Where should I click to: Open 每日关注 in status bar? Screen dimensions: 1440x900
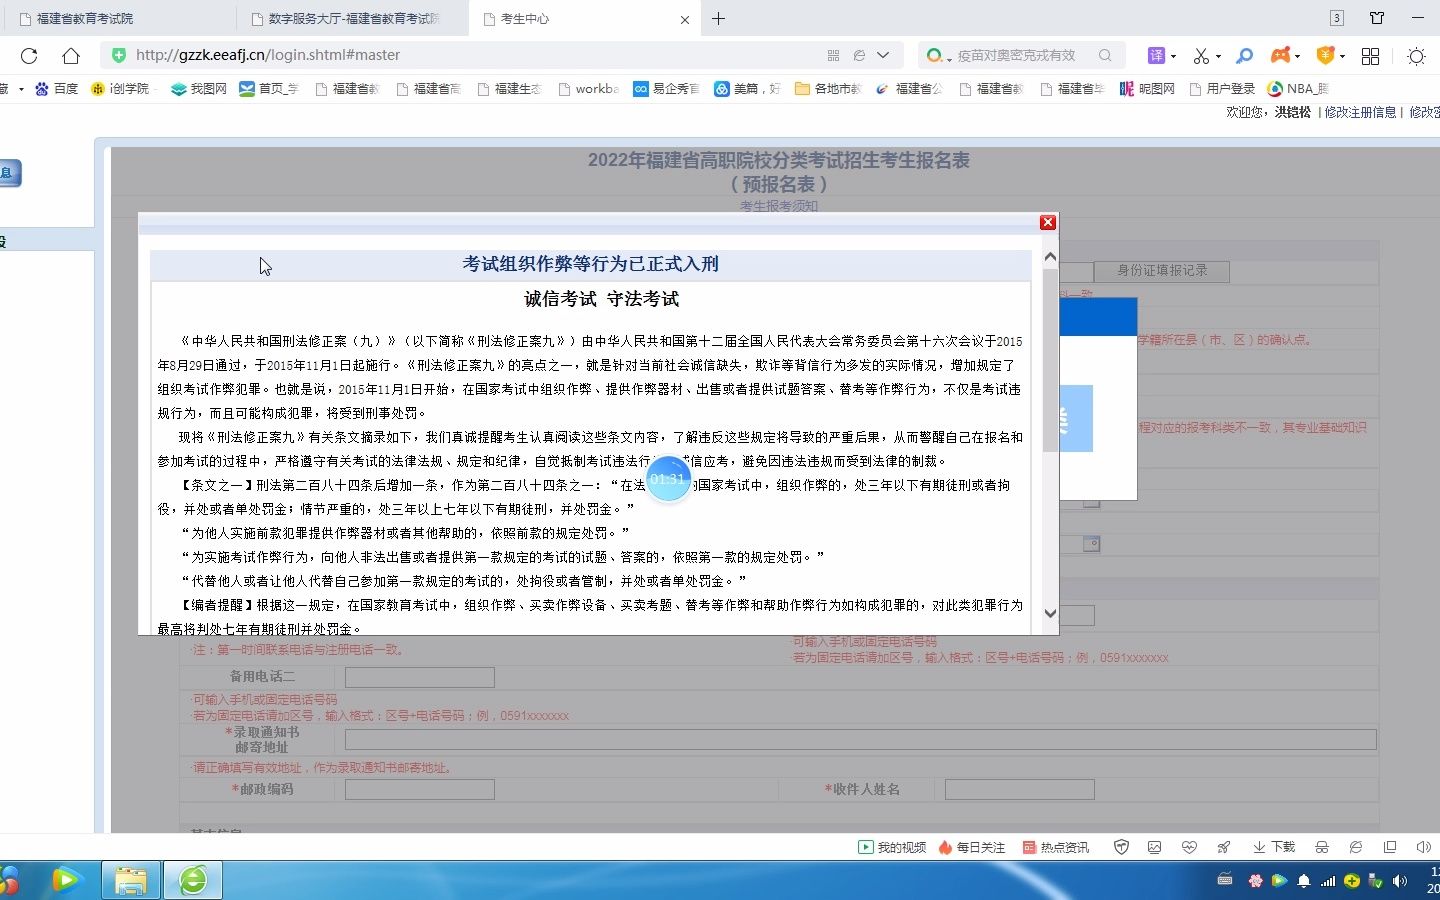point(971,847)
